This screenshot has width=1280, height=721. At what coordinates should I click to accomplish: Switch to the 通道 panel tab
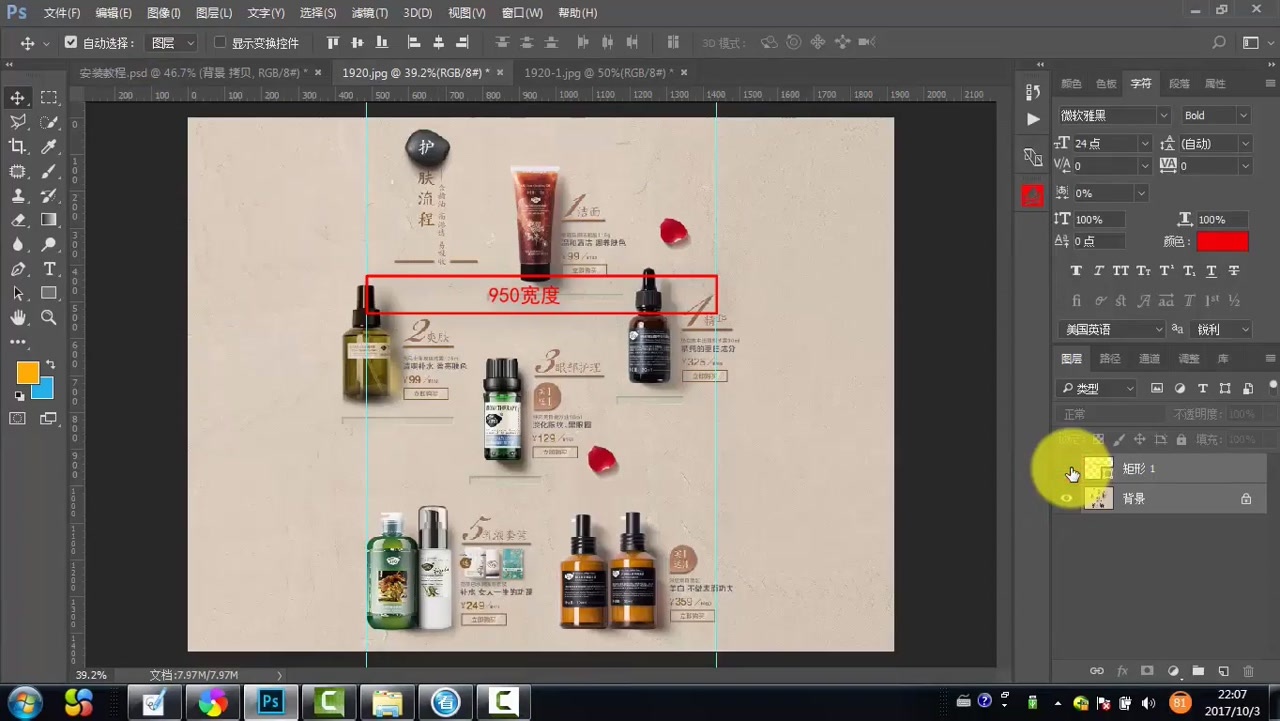pos(1150,359)
